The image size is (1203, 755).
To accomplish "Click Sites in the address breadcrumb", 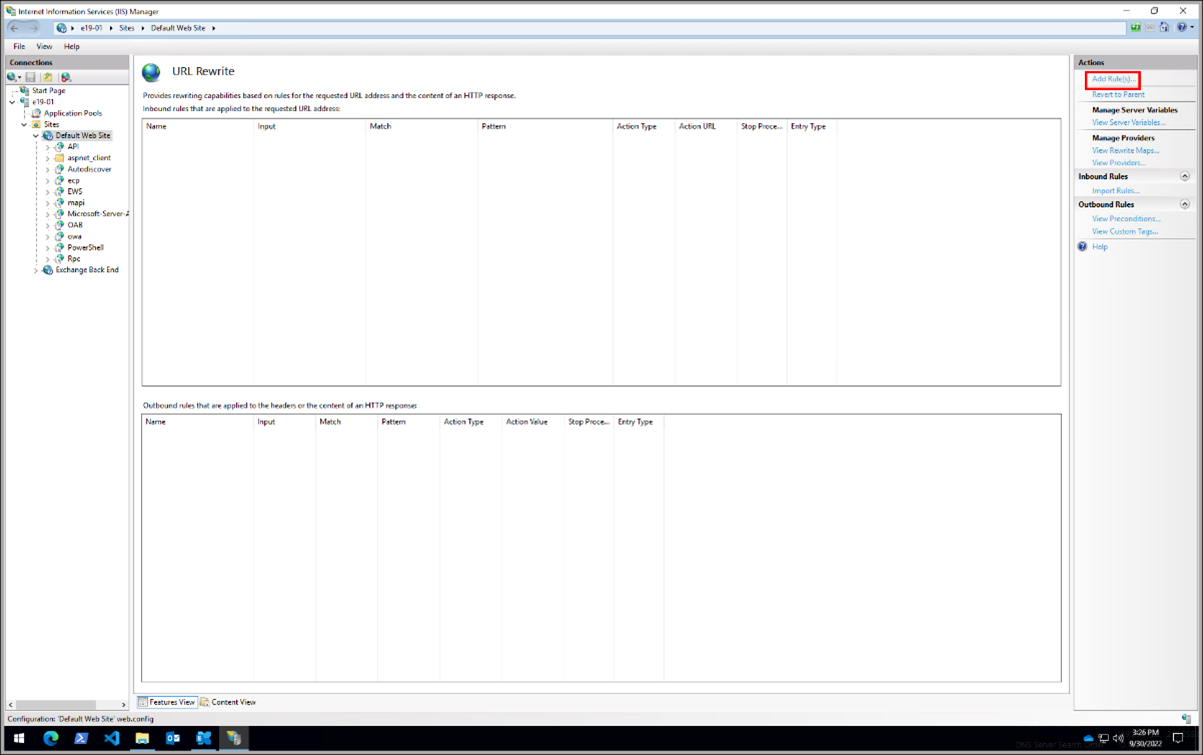I will [x=126, y=28].
